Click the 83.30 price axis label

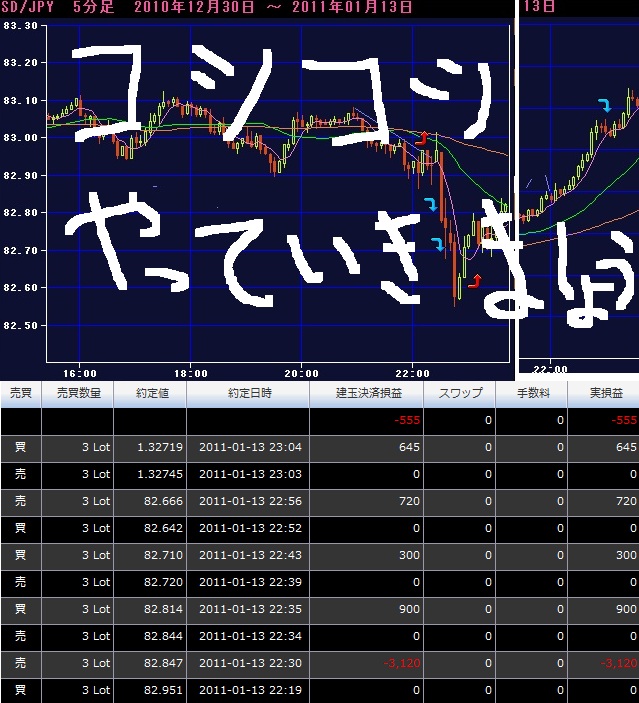21,26
